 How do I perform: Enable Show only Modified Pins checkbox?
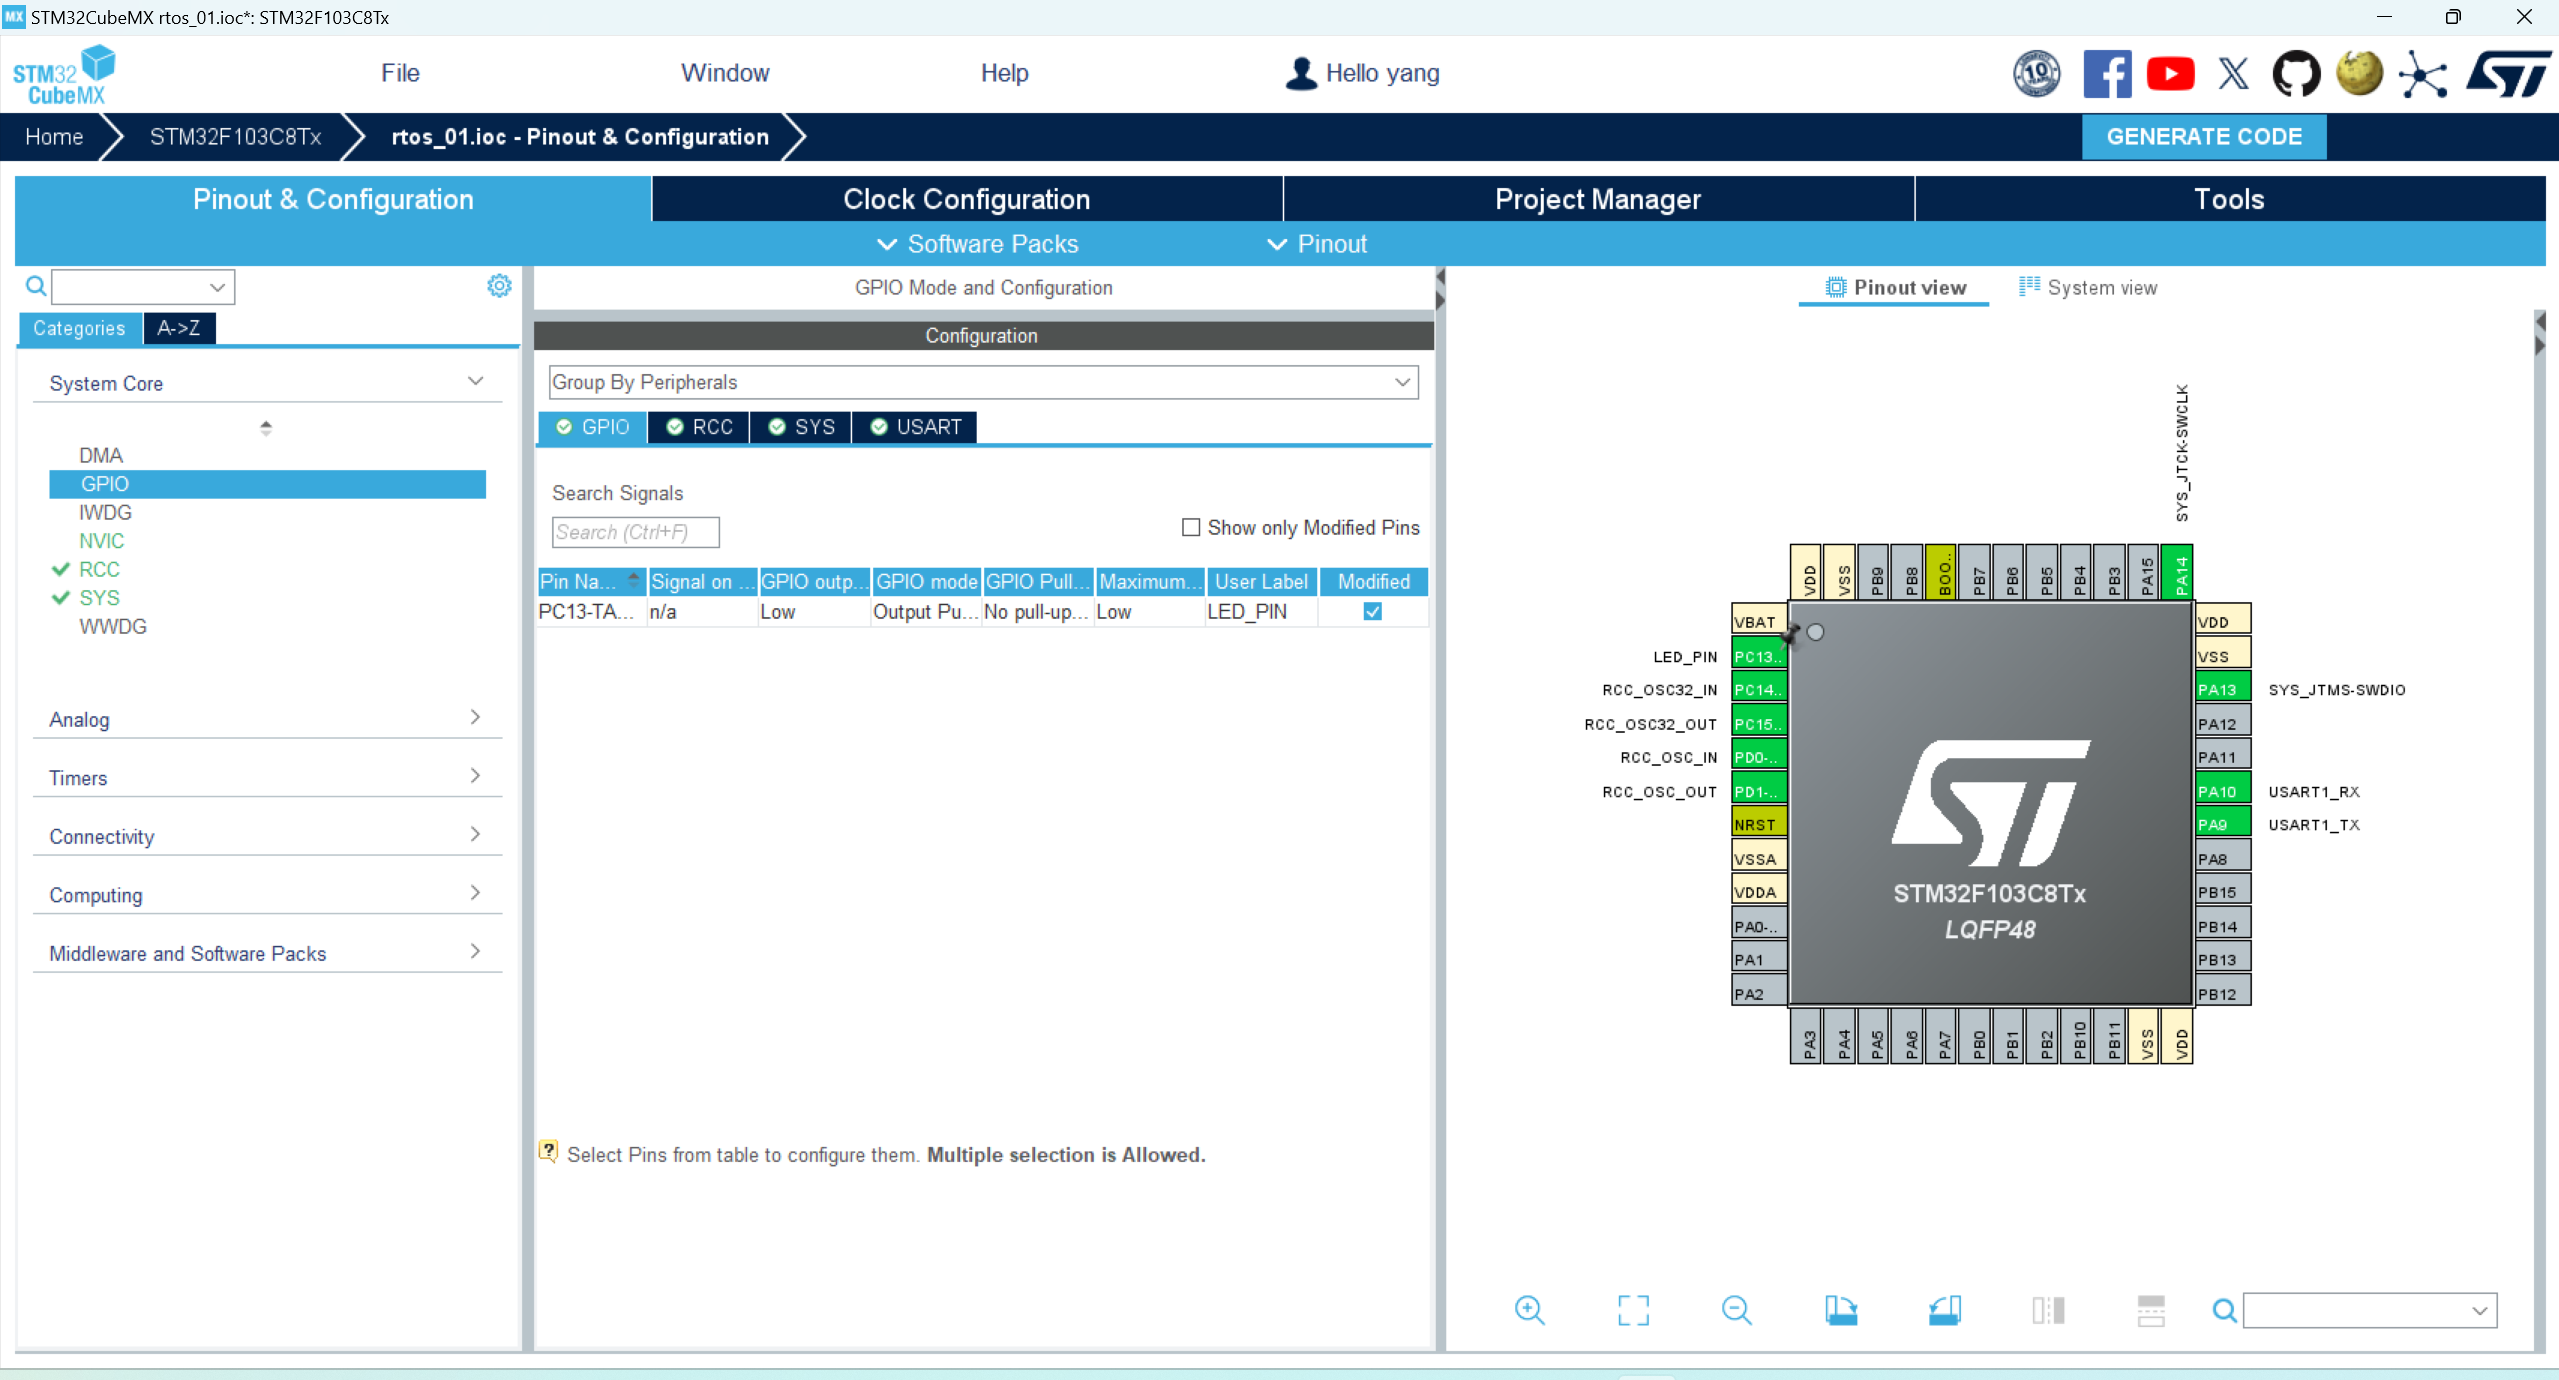pyautogui.click(x=1191, y=527)
